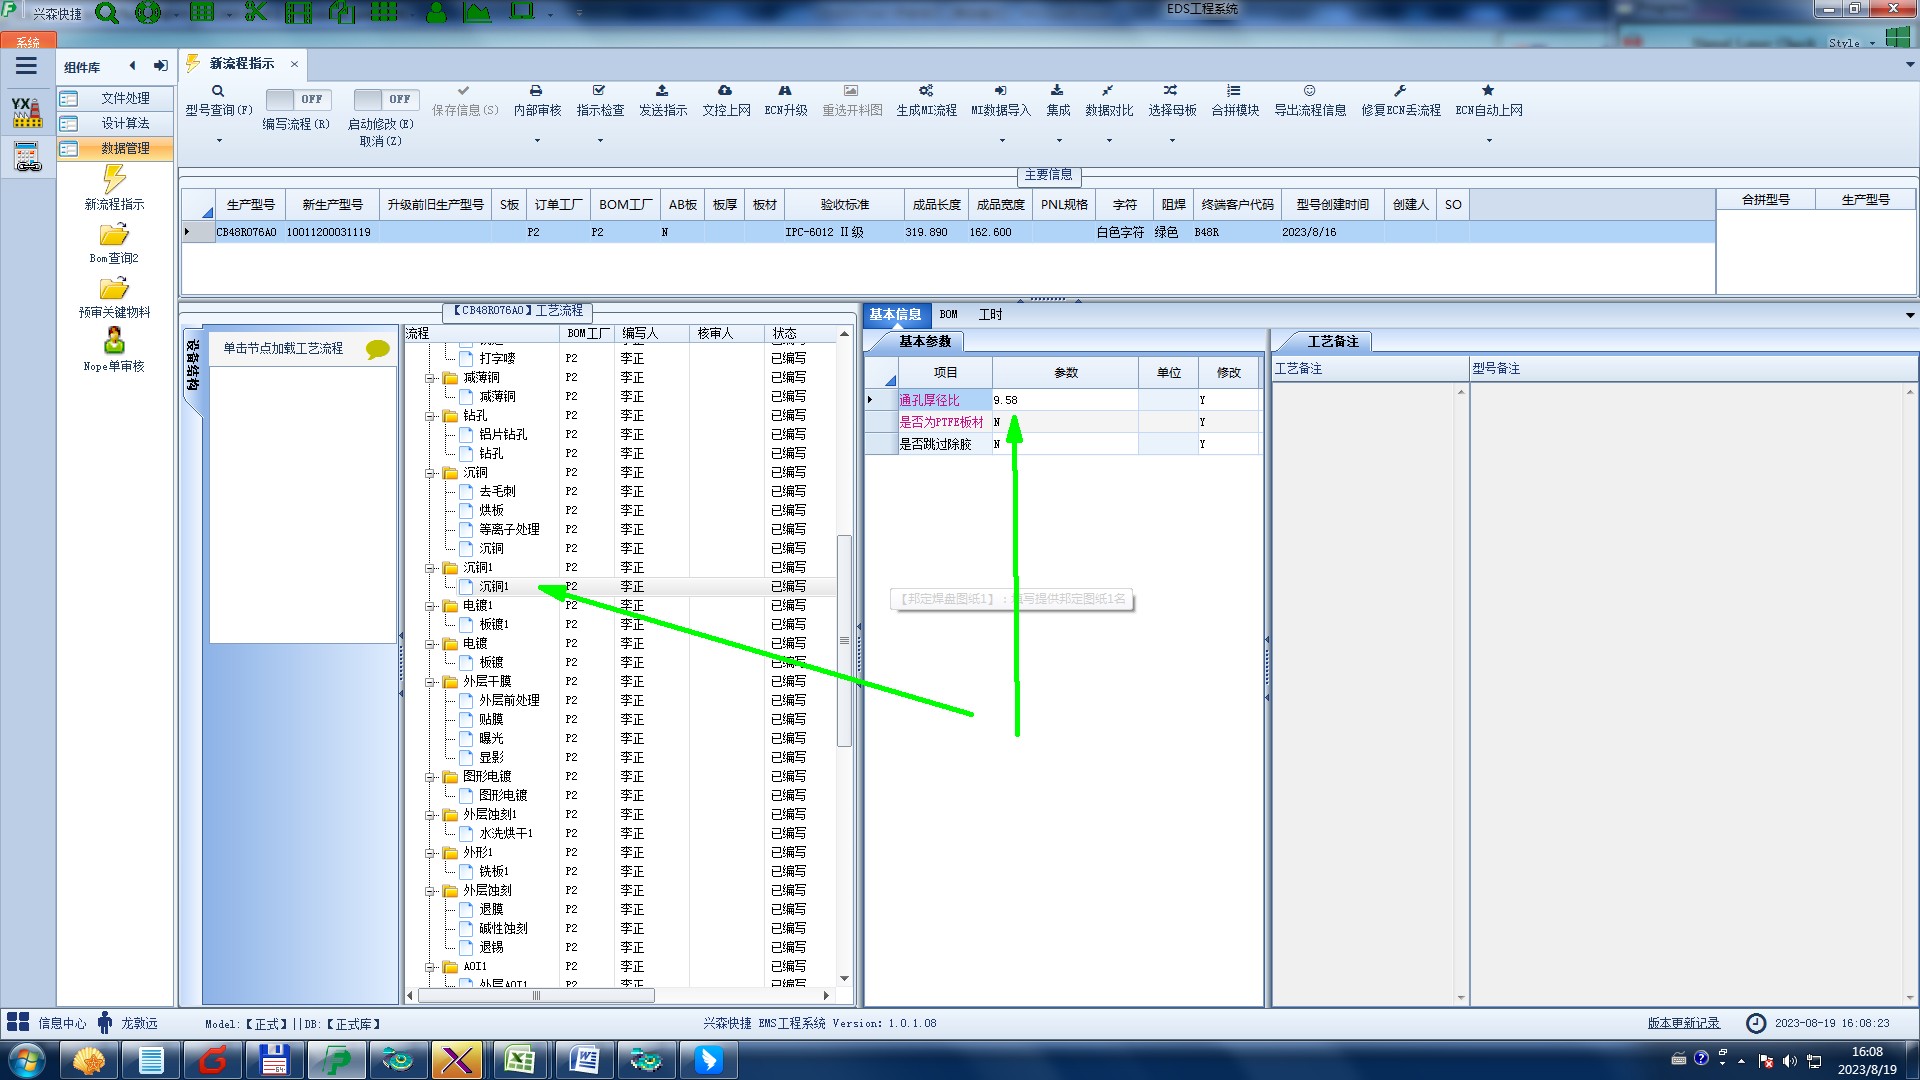Select data row CB48R076A0 in main grid

pyautogui.click(x=948, y=232)
